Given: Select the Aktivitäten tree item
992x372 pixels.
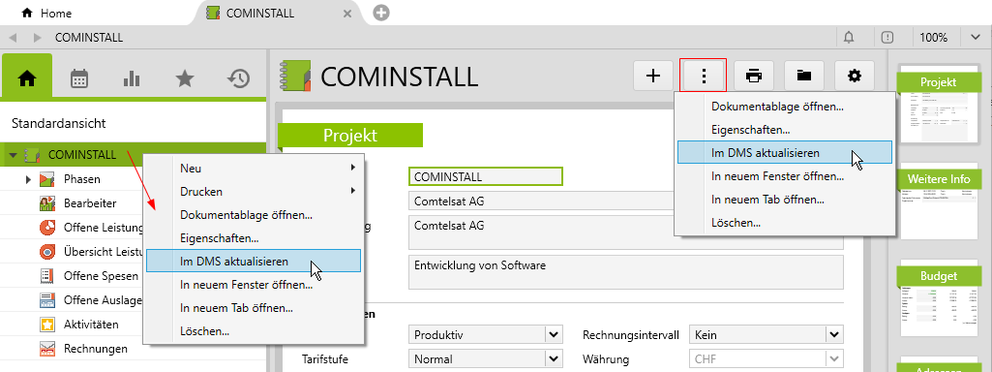Looking at the screenshot, I should (x=91, y=325).
